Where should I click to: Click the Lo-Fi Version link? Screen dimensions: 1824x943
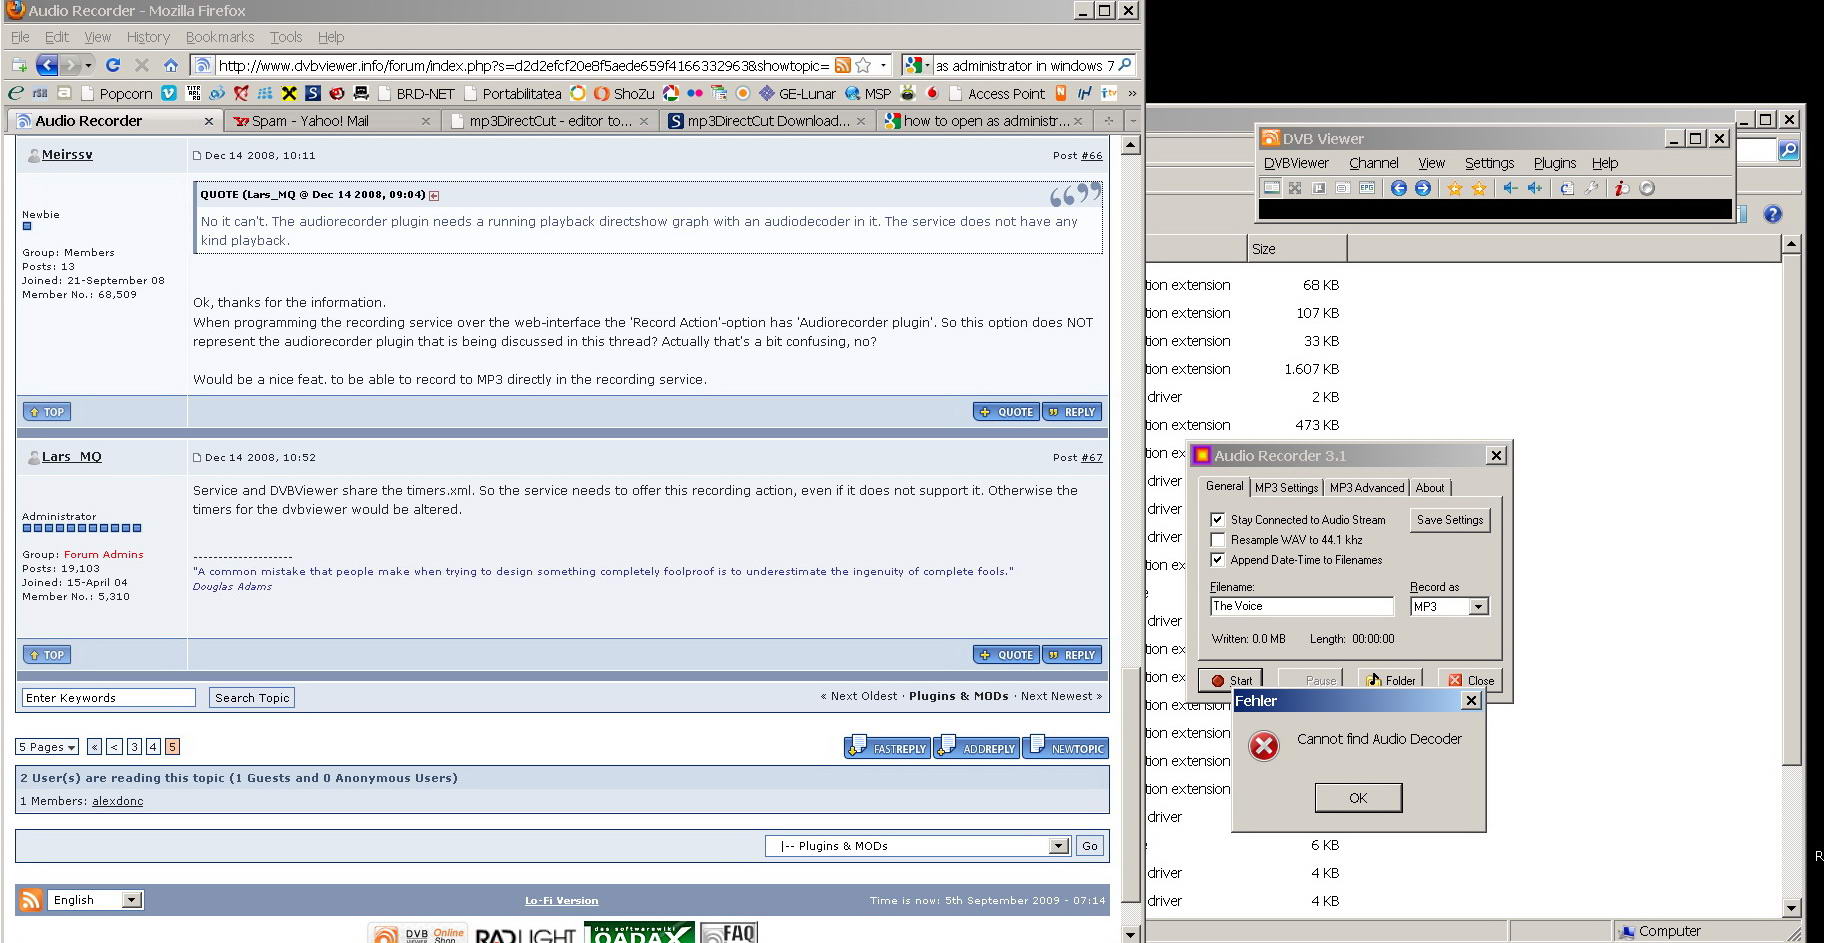click(x=561, y=901)
